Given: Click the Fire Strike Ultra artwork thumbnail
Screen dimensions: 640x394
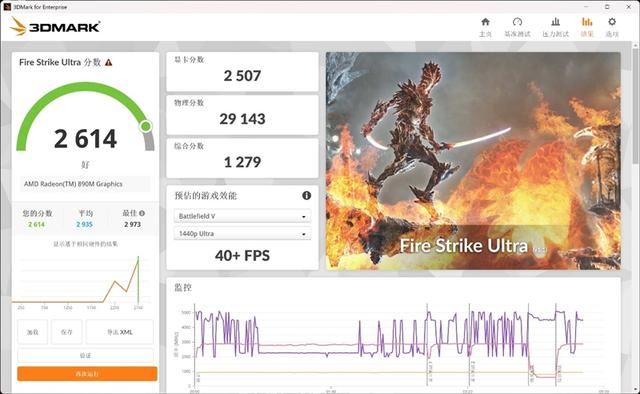Looking at the screenshot, I should 473,161.
